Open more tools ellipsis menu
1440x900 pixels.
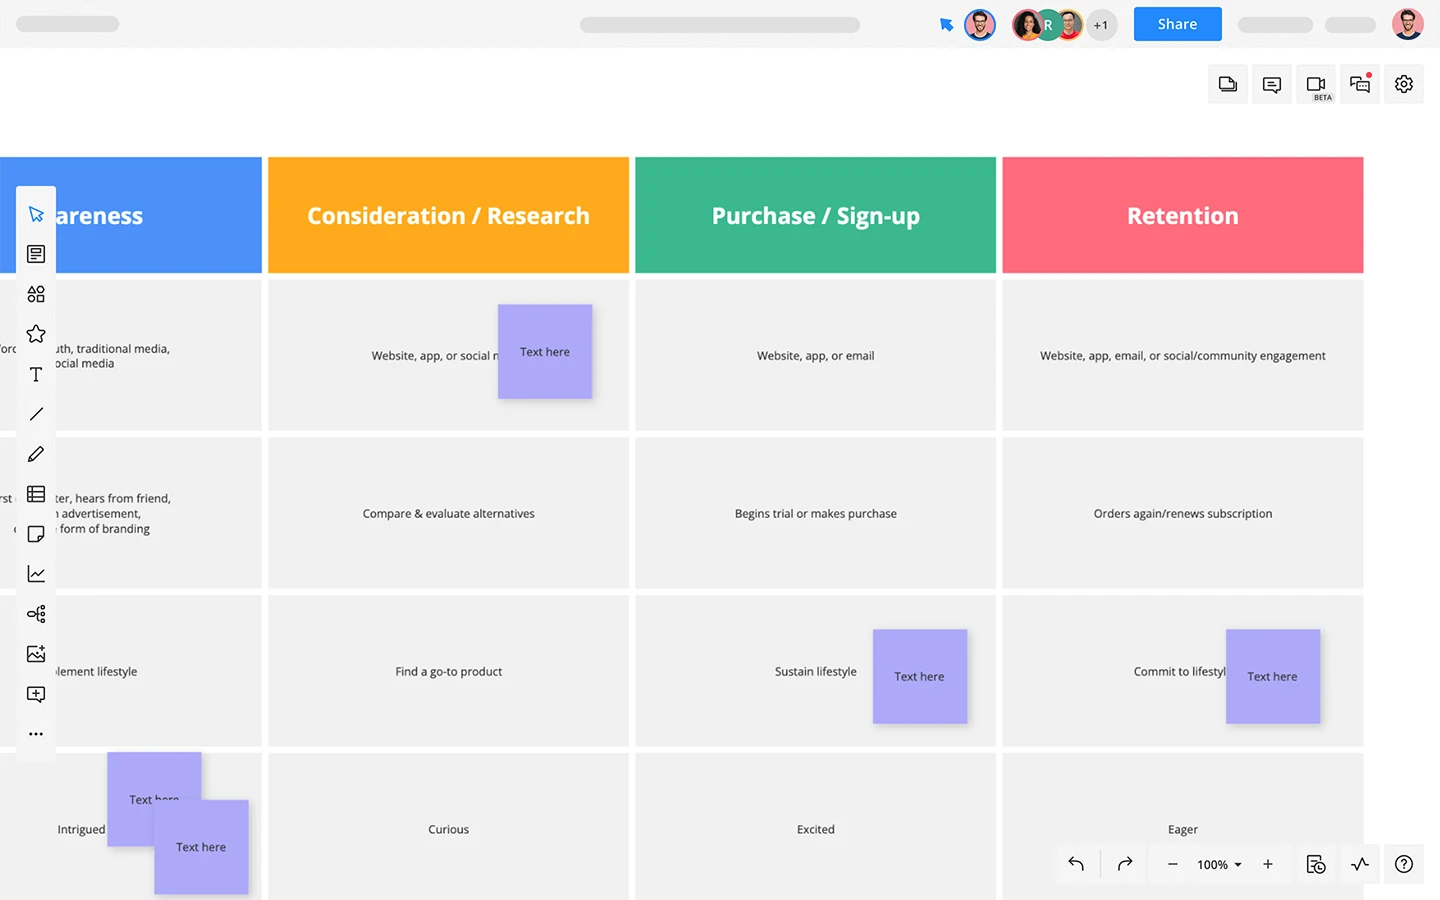pyautogui.click(x=36, y=734)
